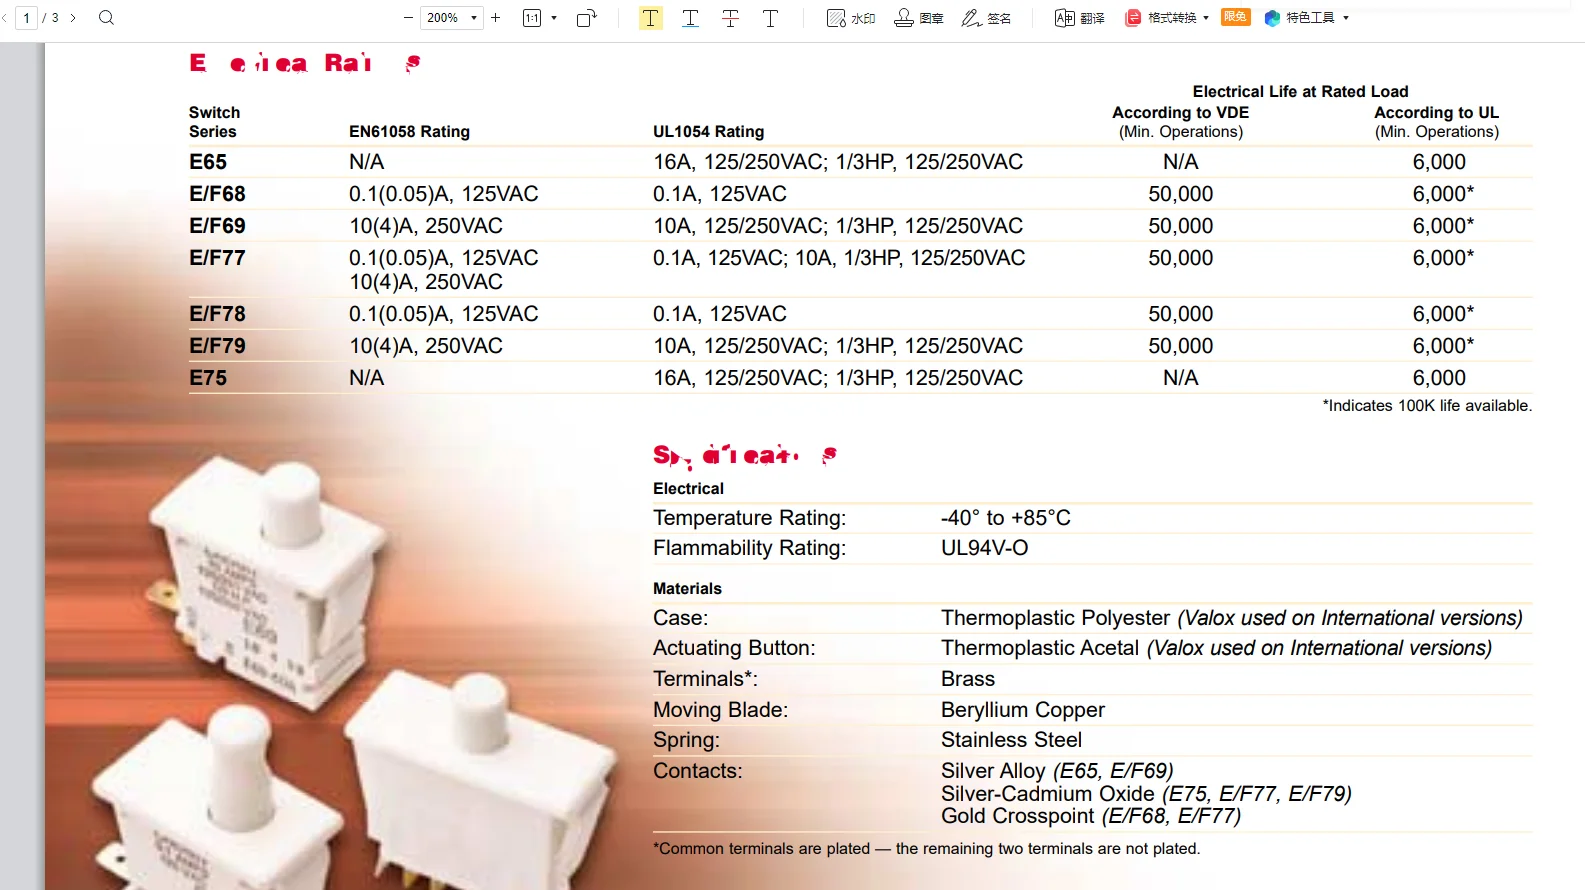Select the underline text tool
1585x890 pixels.
691,18
